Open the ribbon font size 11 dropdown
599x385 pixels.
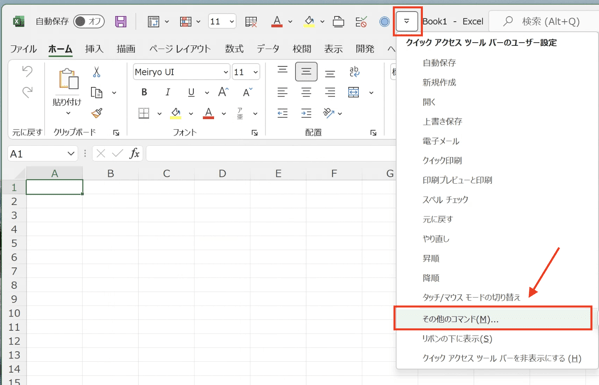point(255,72)
